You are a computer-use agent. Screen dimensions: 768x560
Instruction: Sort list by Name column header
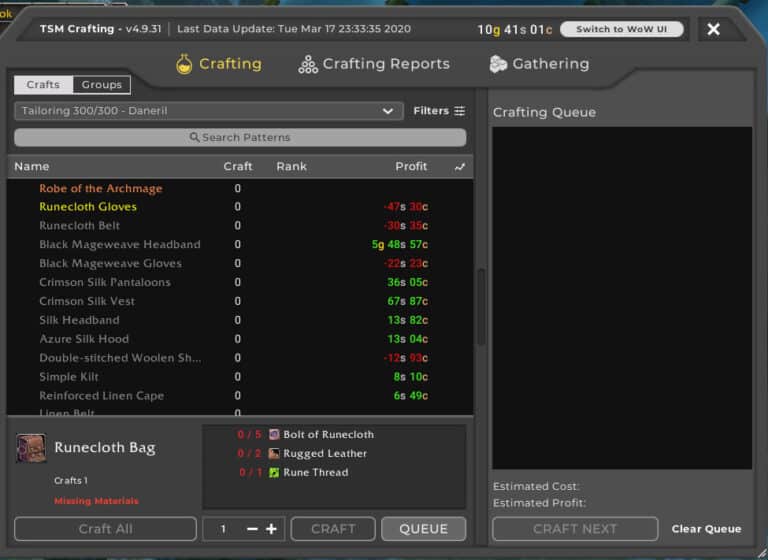(x=32, y=167)
